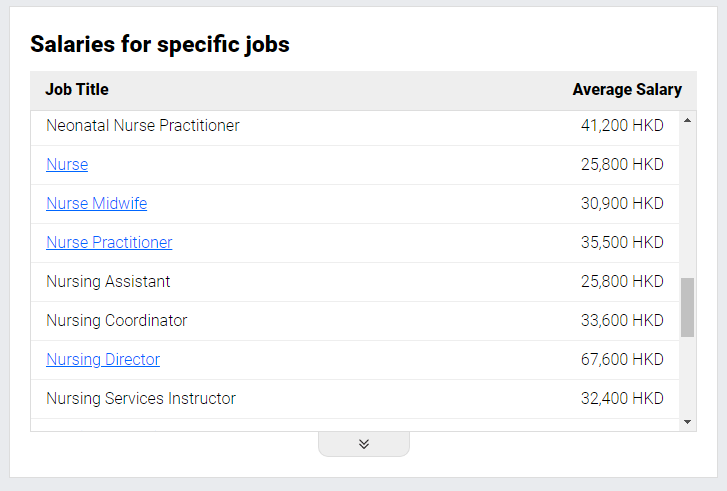Screen dimensions: 727x491
Task: Click the 30,900 HKD salary value
Action: coord(622,204)
